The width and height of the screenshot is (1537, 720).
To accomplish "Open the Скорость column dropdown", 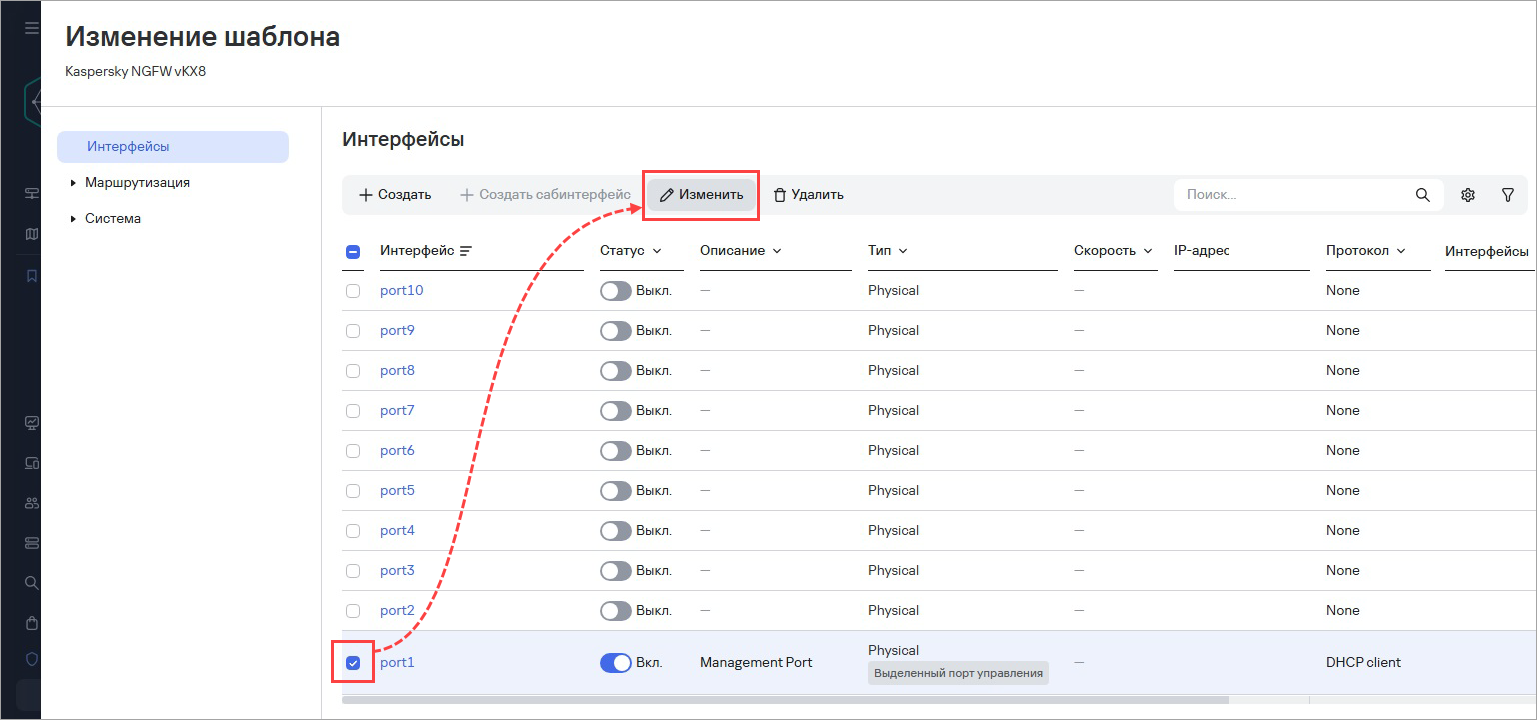I will (1148, 251).
